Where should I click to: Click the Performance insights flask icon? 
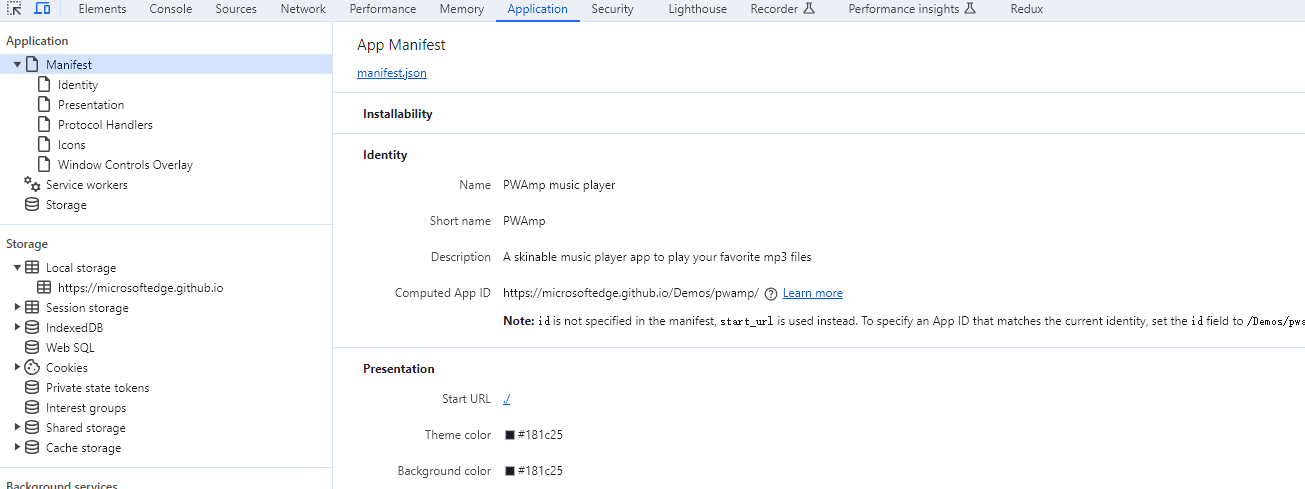click(x=970, y=8)
